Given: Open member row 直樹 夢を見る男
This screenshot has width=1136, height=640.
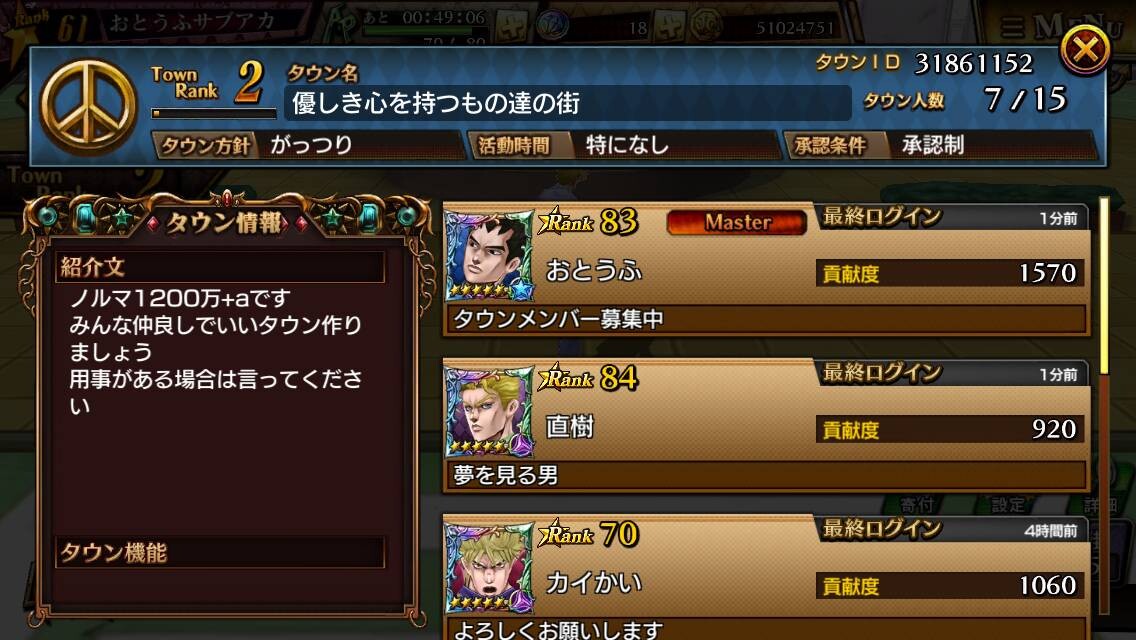Looking at the screenshot, I should pyautogui.click(x=767, y=426).
